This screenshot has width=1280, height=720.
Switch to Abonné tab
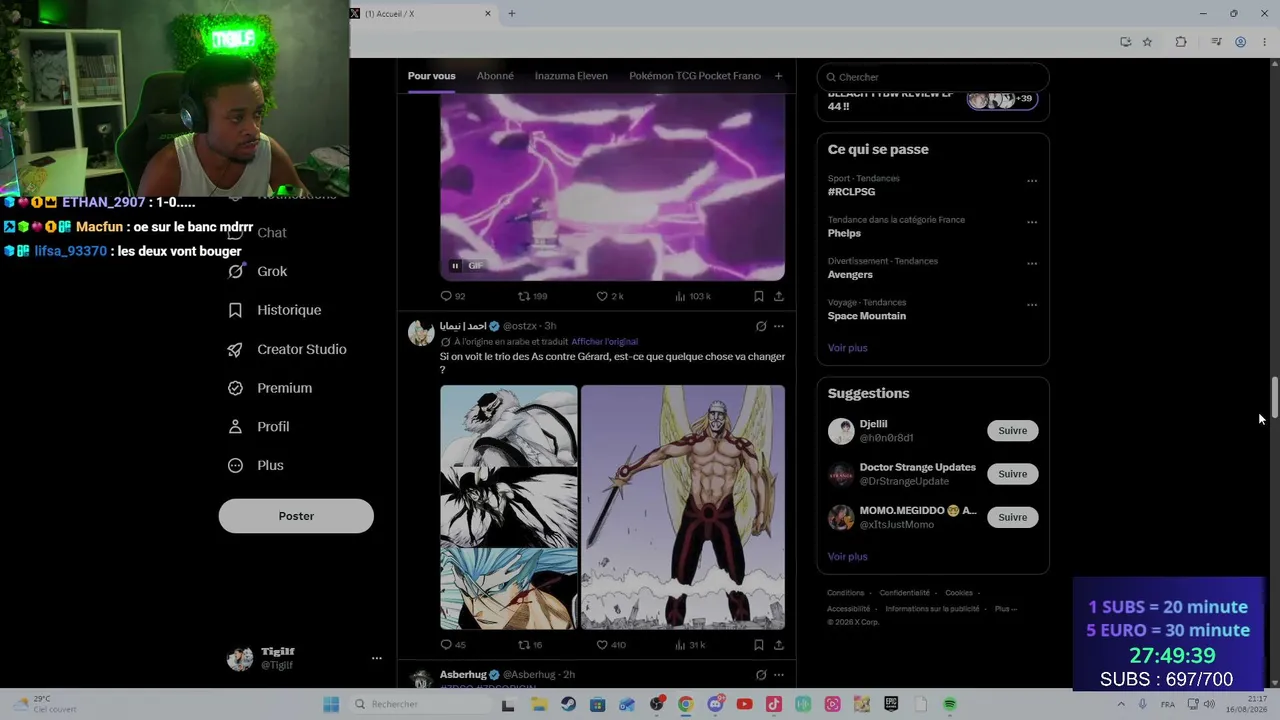[x=495, y=76]
